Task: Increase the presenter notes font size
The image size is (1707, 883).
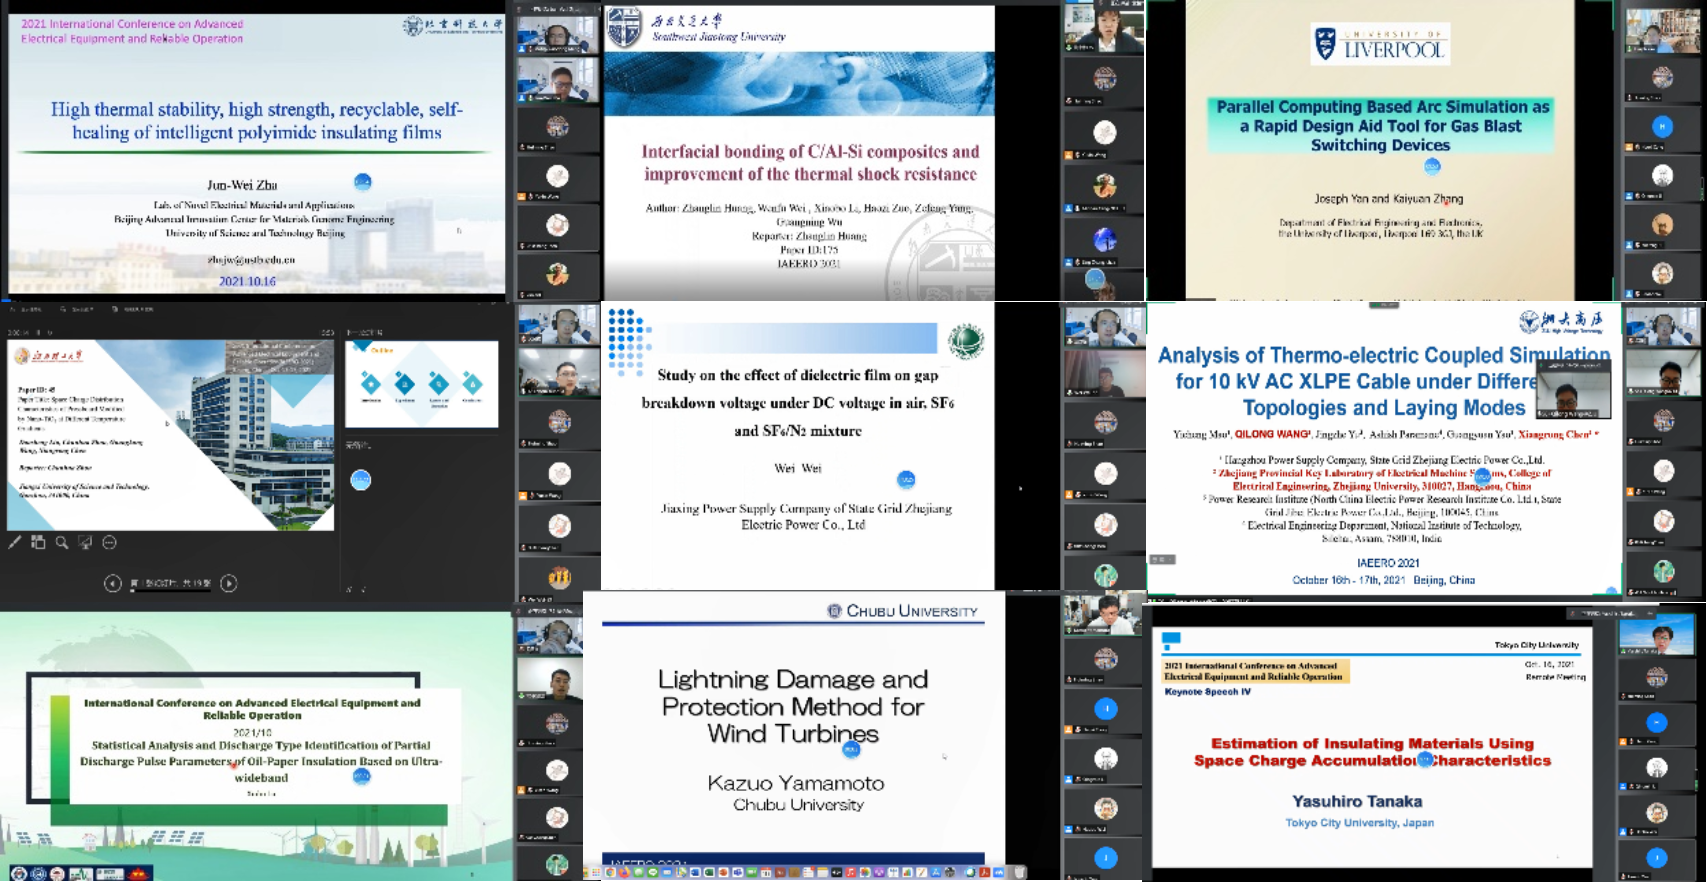Action: pos(349,590)
